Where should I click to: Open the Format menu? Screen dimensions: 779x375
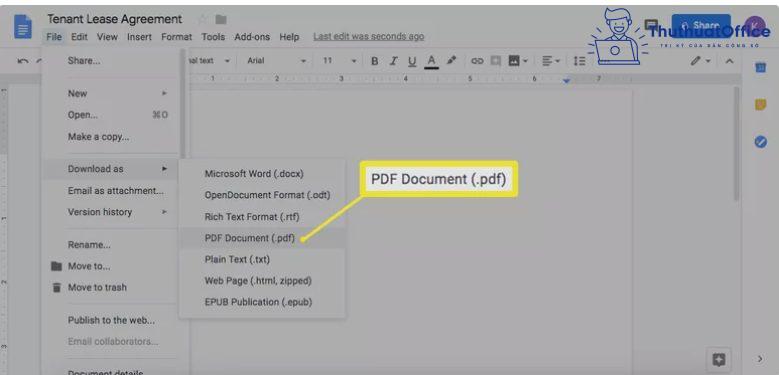[176, 37]
